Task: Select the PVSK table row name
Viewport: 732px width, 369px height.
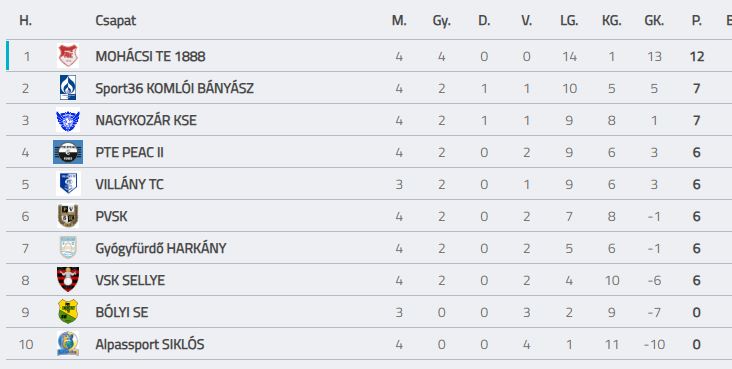Action: 111,216
